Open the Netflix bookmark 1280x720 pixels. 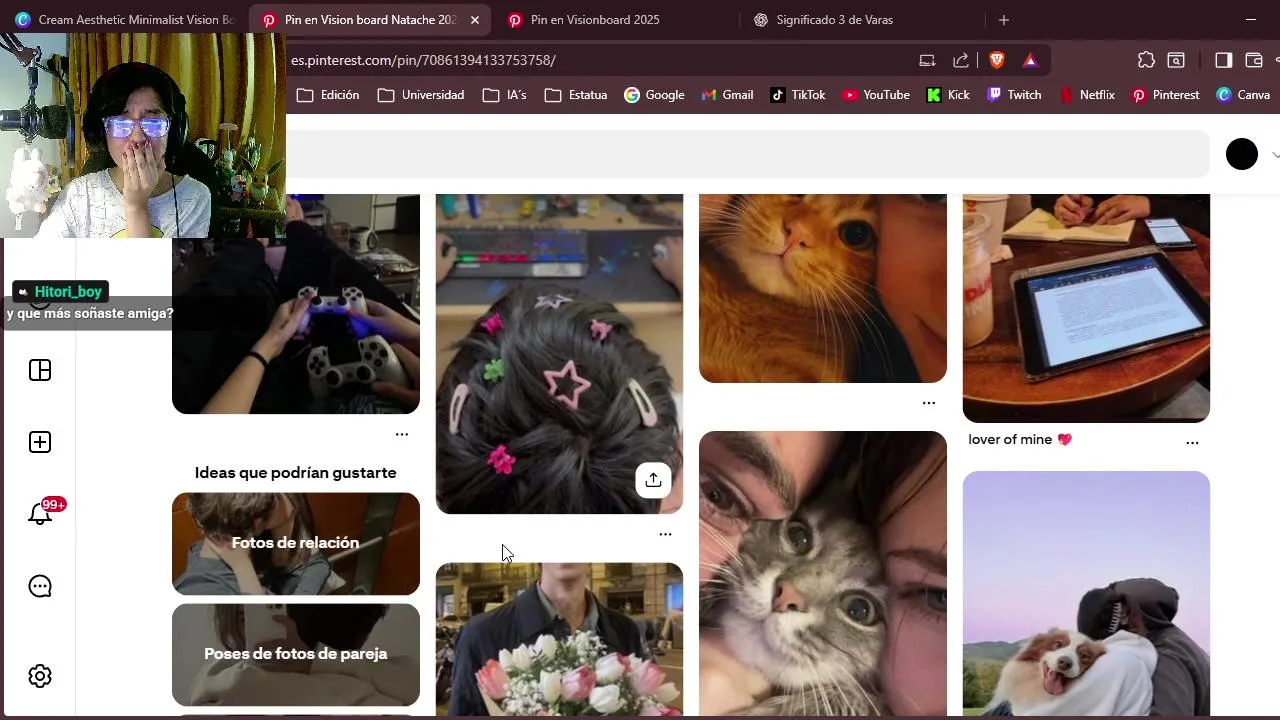[1087, 95]
